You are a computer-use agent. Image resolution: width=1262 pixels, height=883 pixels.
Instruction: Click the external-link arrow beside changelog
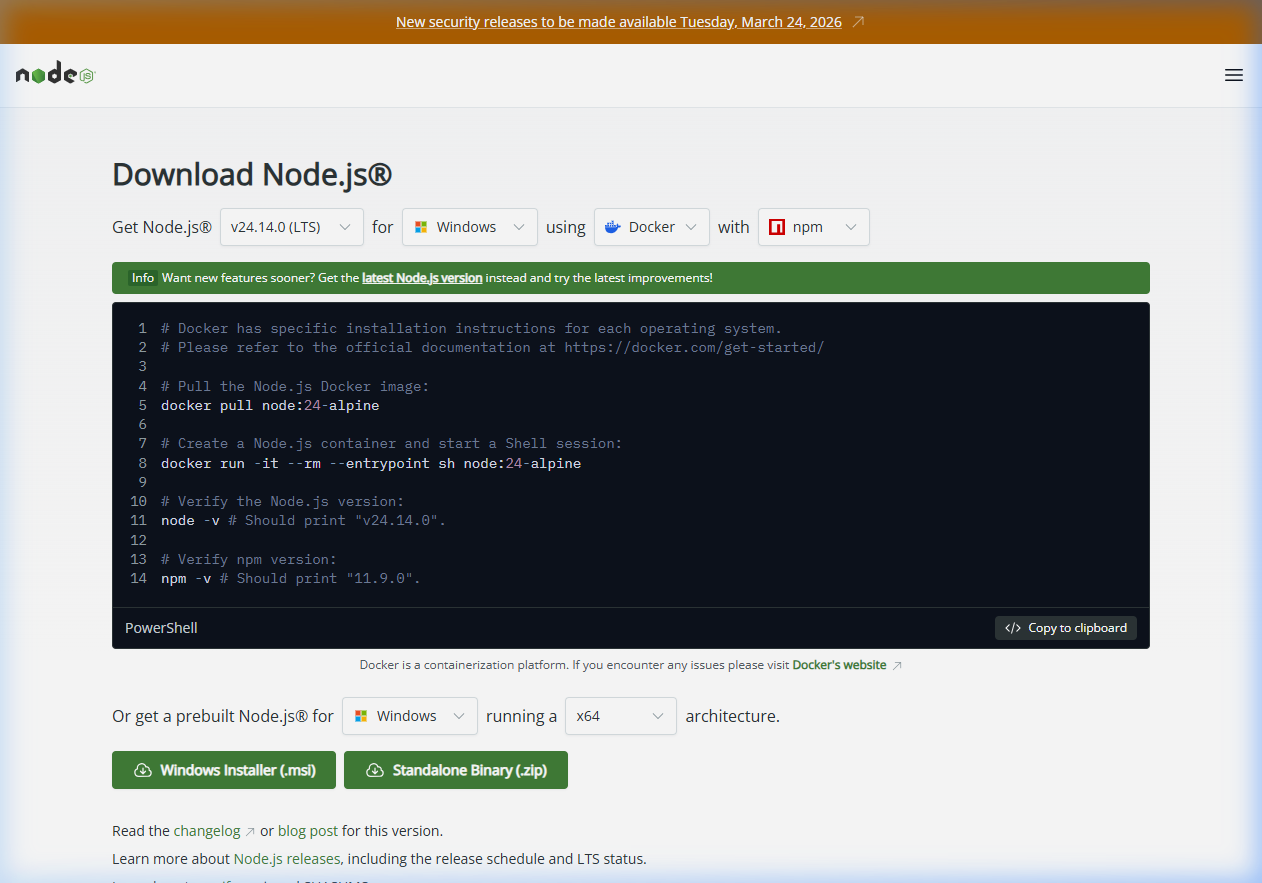(248, 830)
